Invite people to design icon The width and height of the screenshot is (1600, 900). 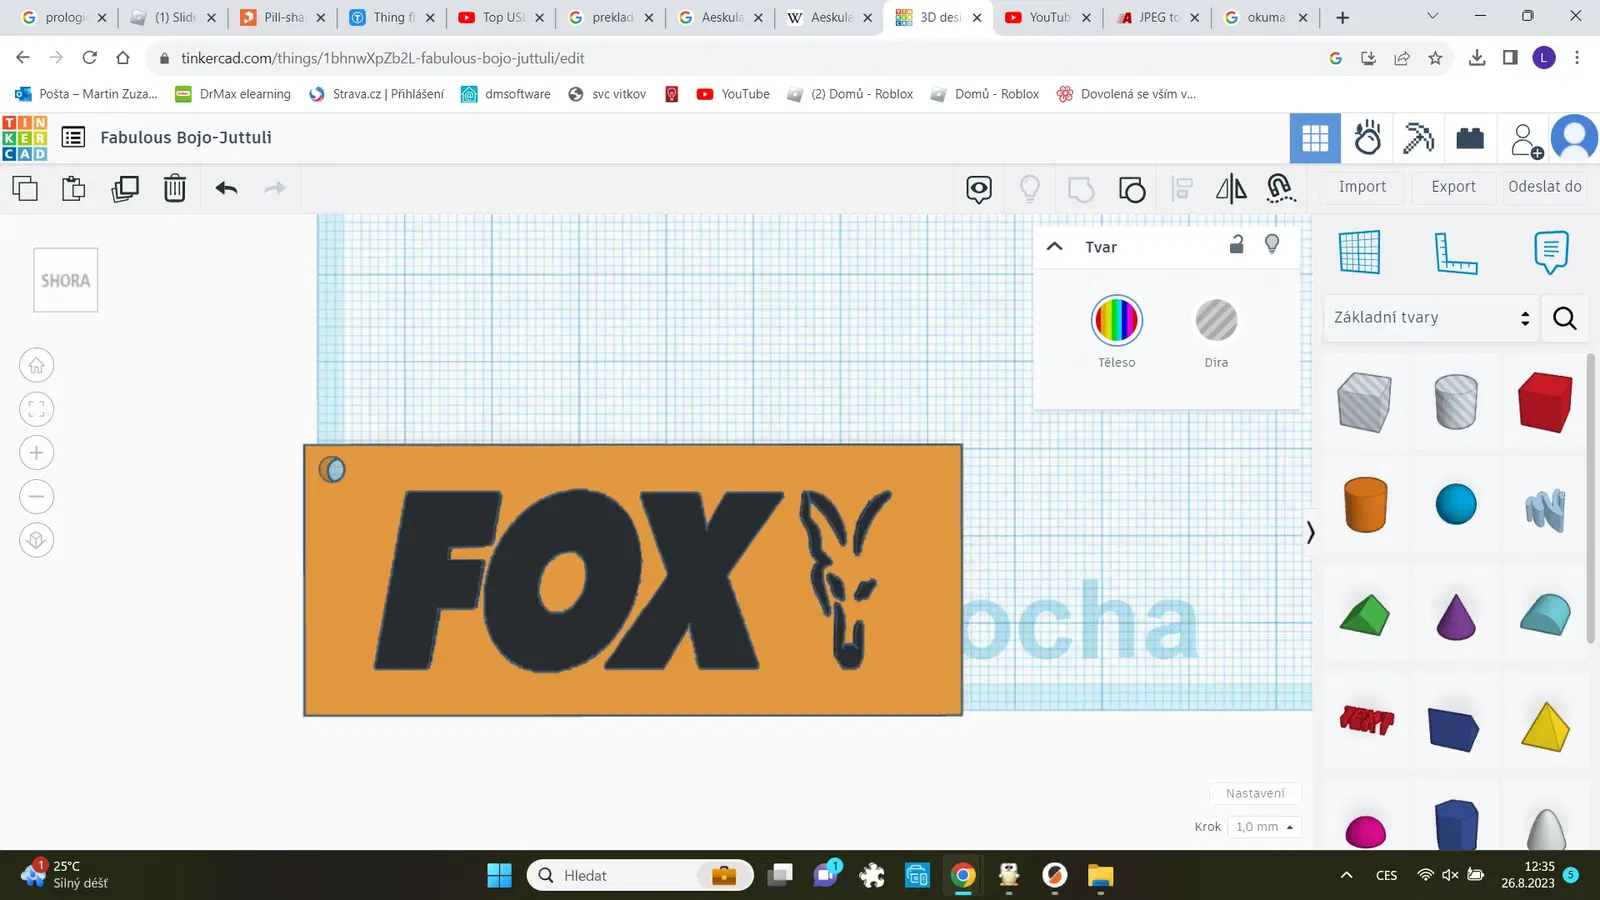tap(1527, 140)
